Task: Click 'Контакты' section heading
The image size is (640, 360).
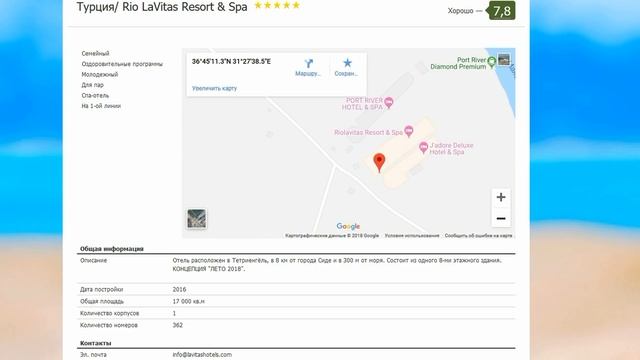Action: (96, 343)
